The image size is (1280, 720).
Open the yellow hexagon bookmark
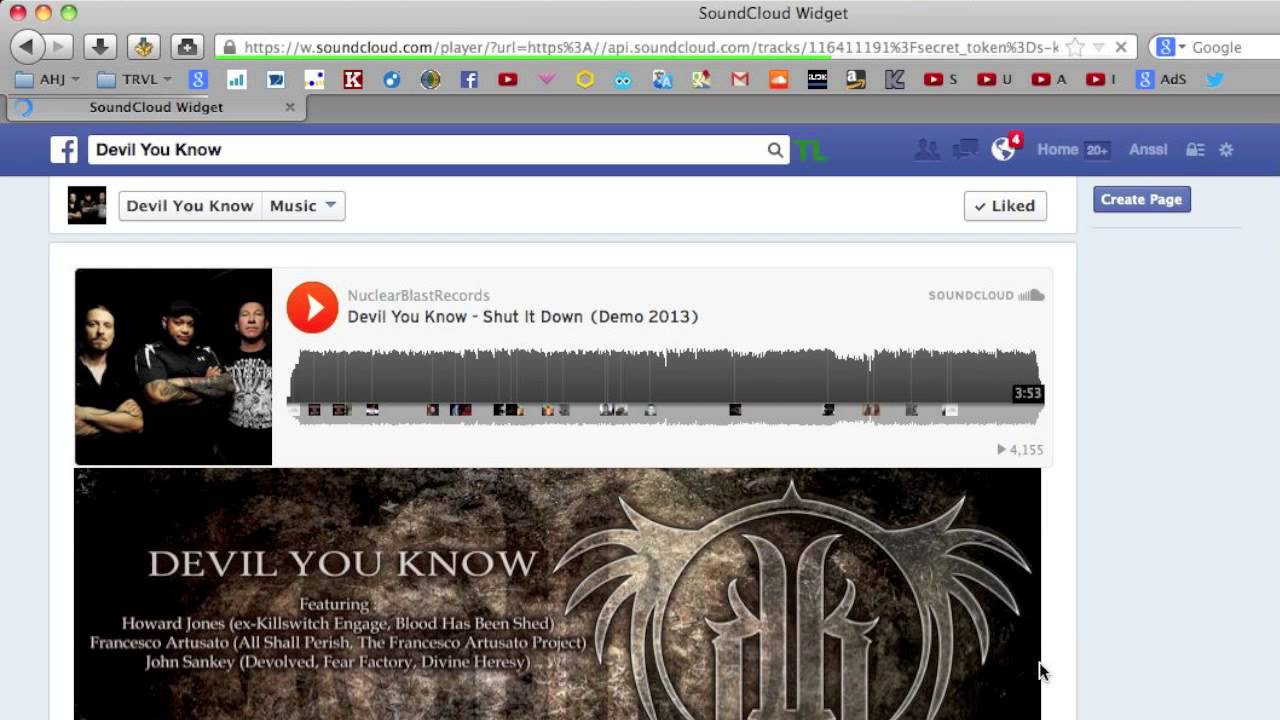(585, 79)
